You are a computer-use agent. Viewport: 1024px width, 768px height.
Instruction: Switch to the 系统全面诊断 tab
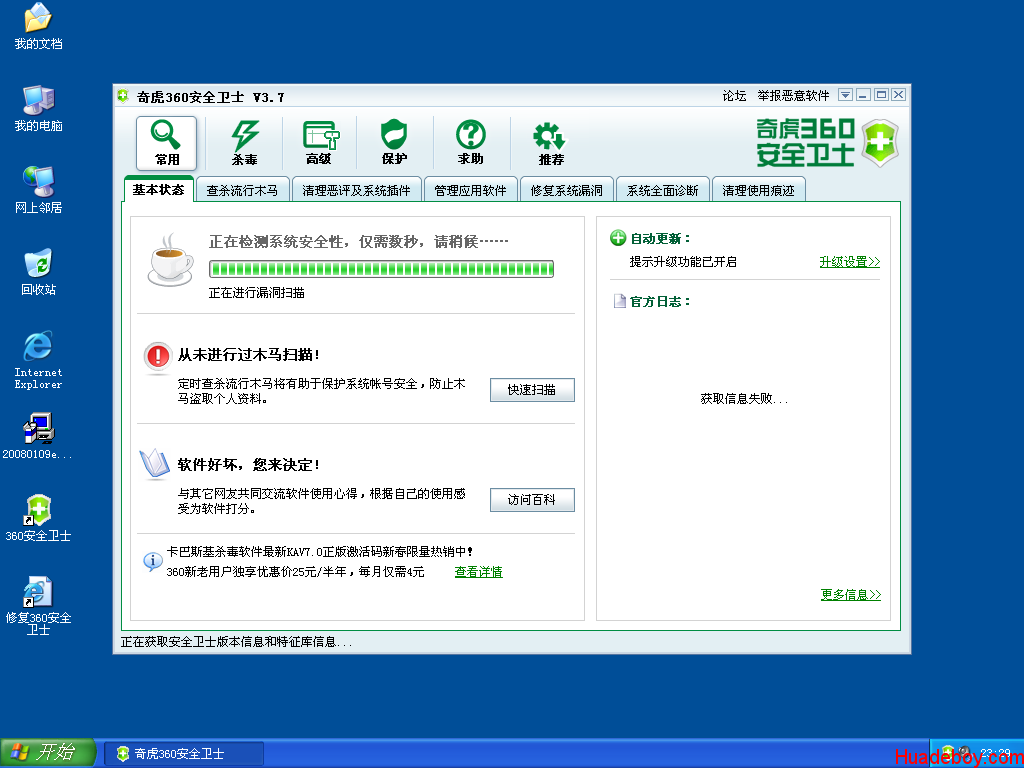[662, 190]
